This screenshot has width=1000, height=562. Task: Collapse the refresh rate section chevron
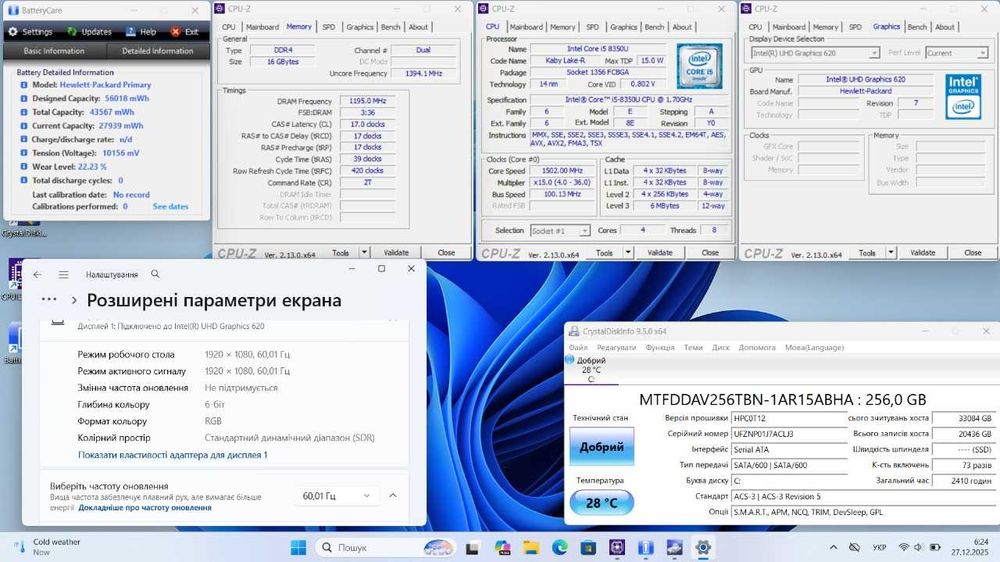tap(393, 496)
